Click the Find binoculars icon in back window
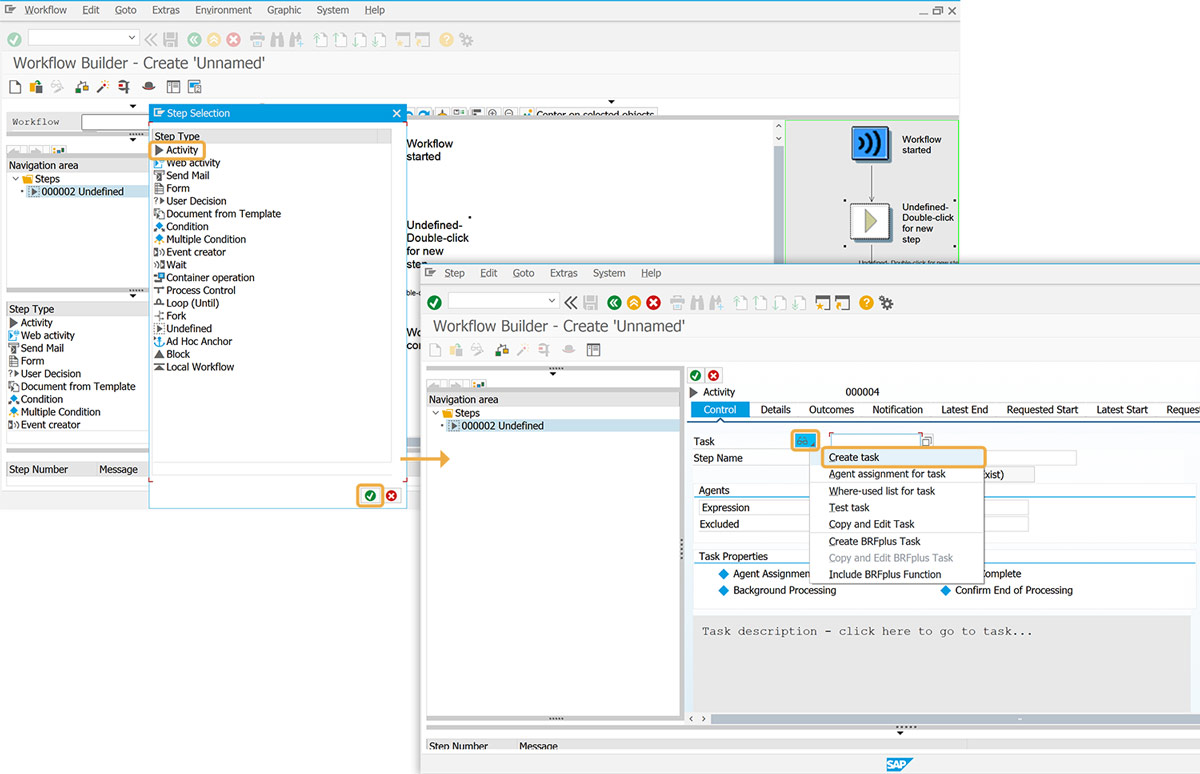The image size is (1200, 774). tap(277, 39)
